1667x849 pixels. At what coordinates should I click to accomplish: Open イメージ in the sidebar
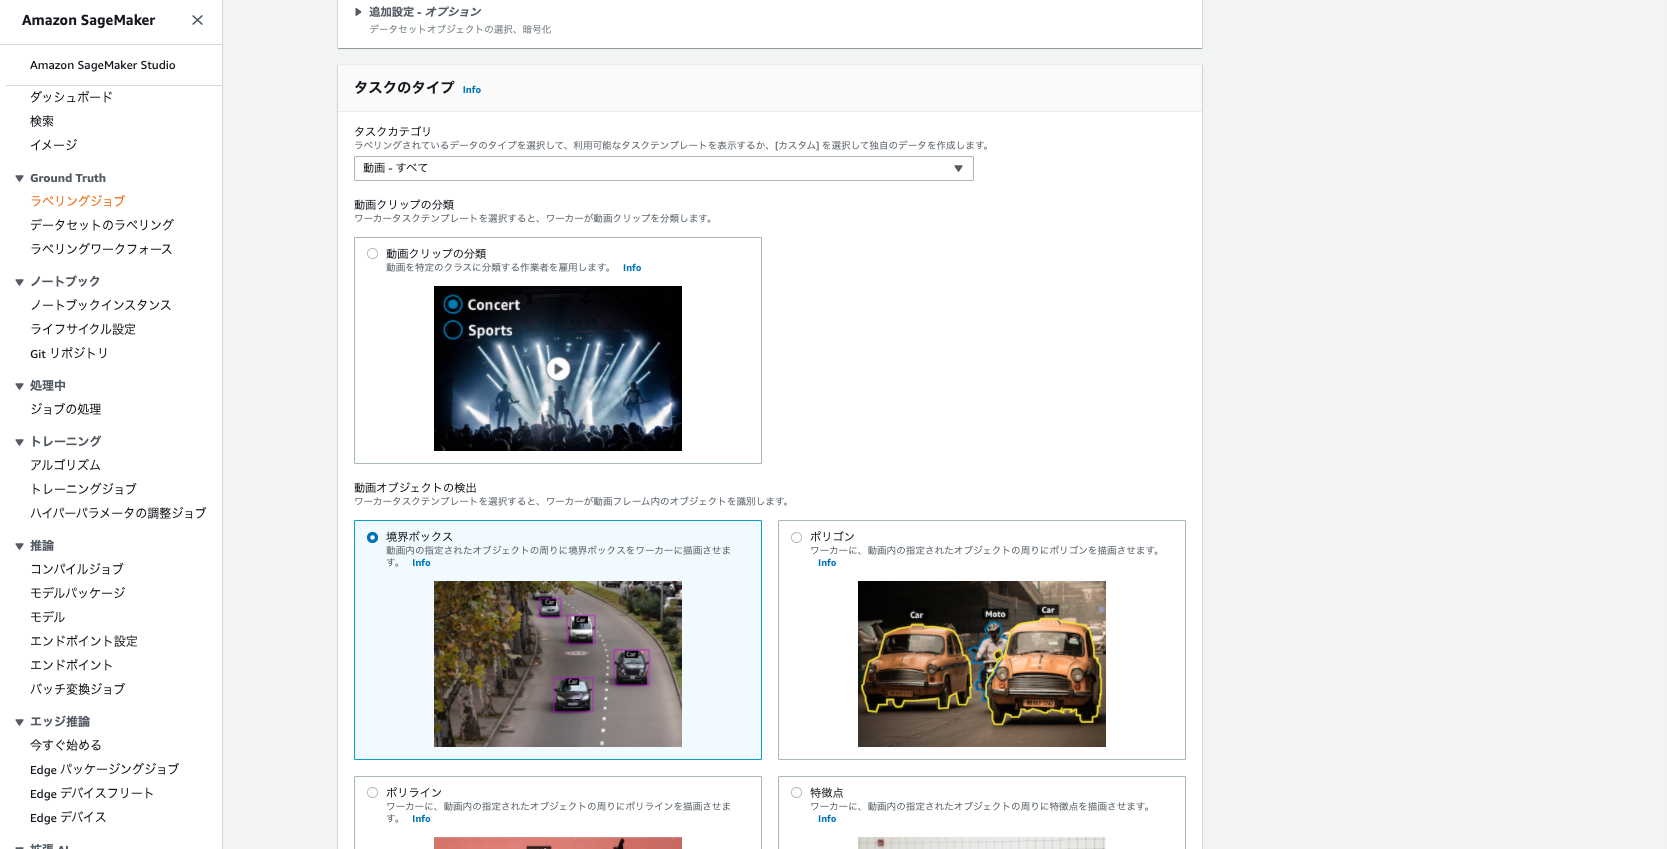tap(53, 145)
